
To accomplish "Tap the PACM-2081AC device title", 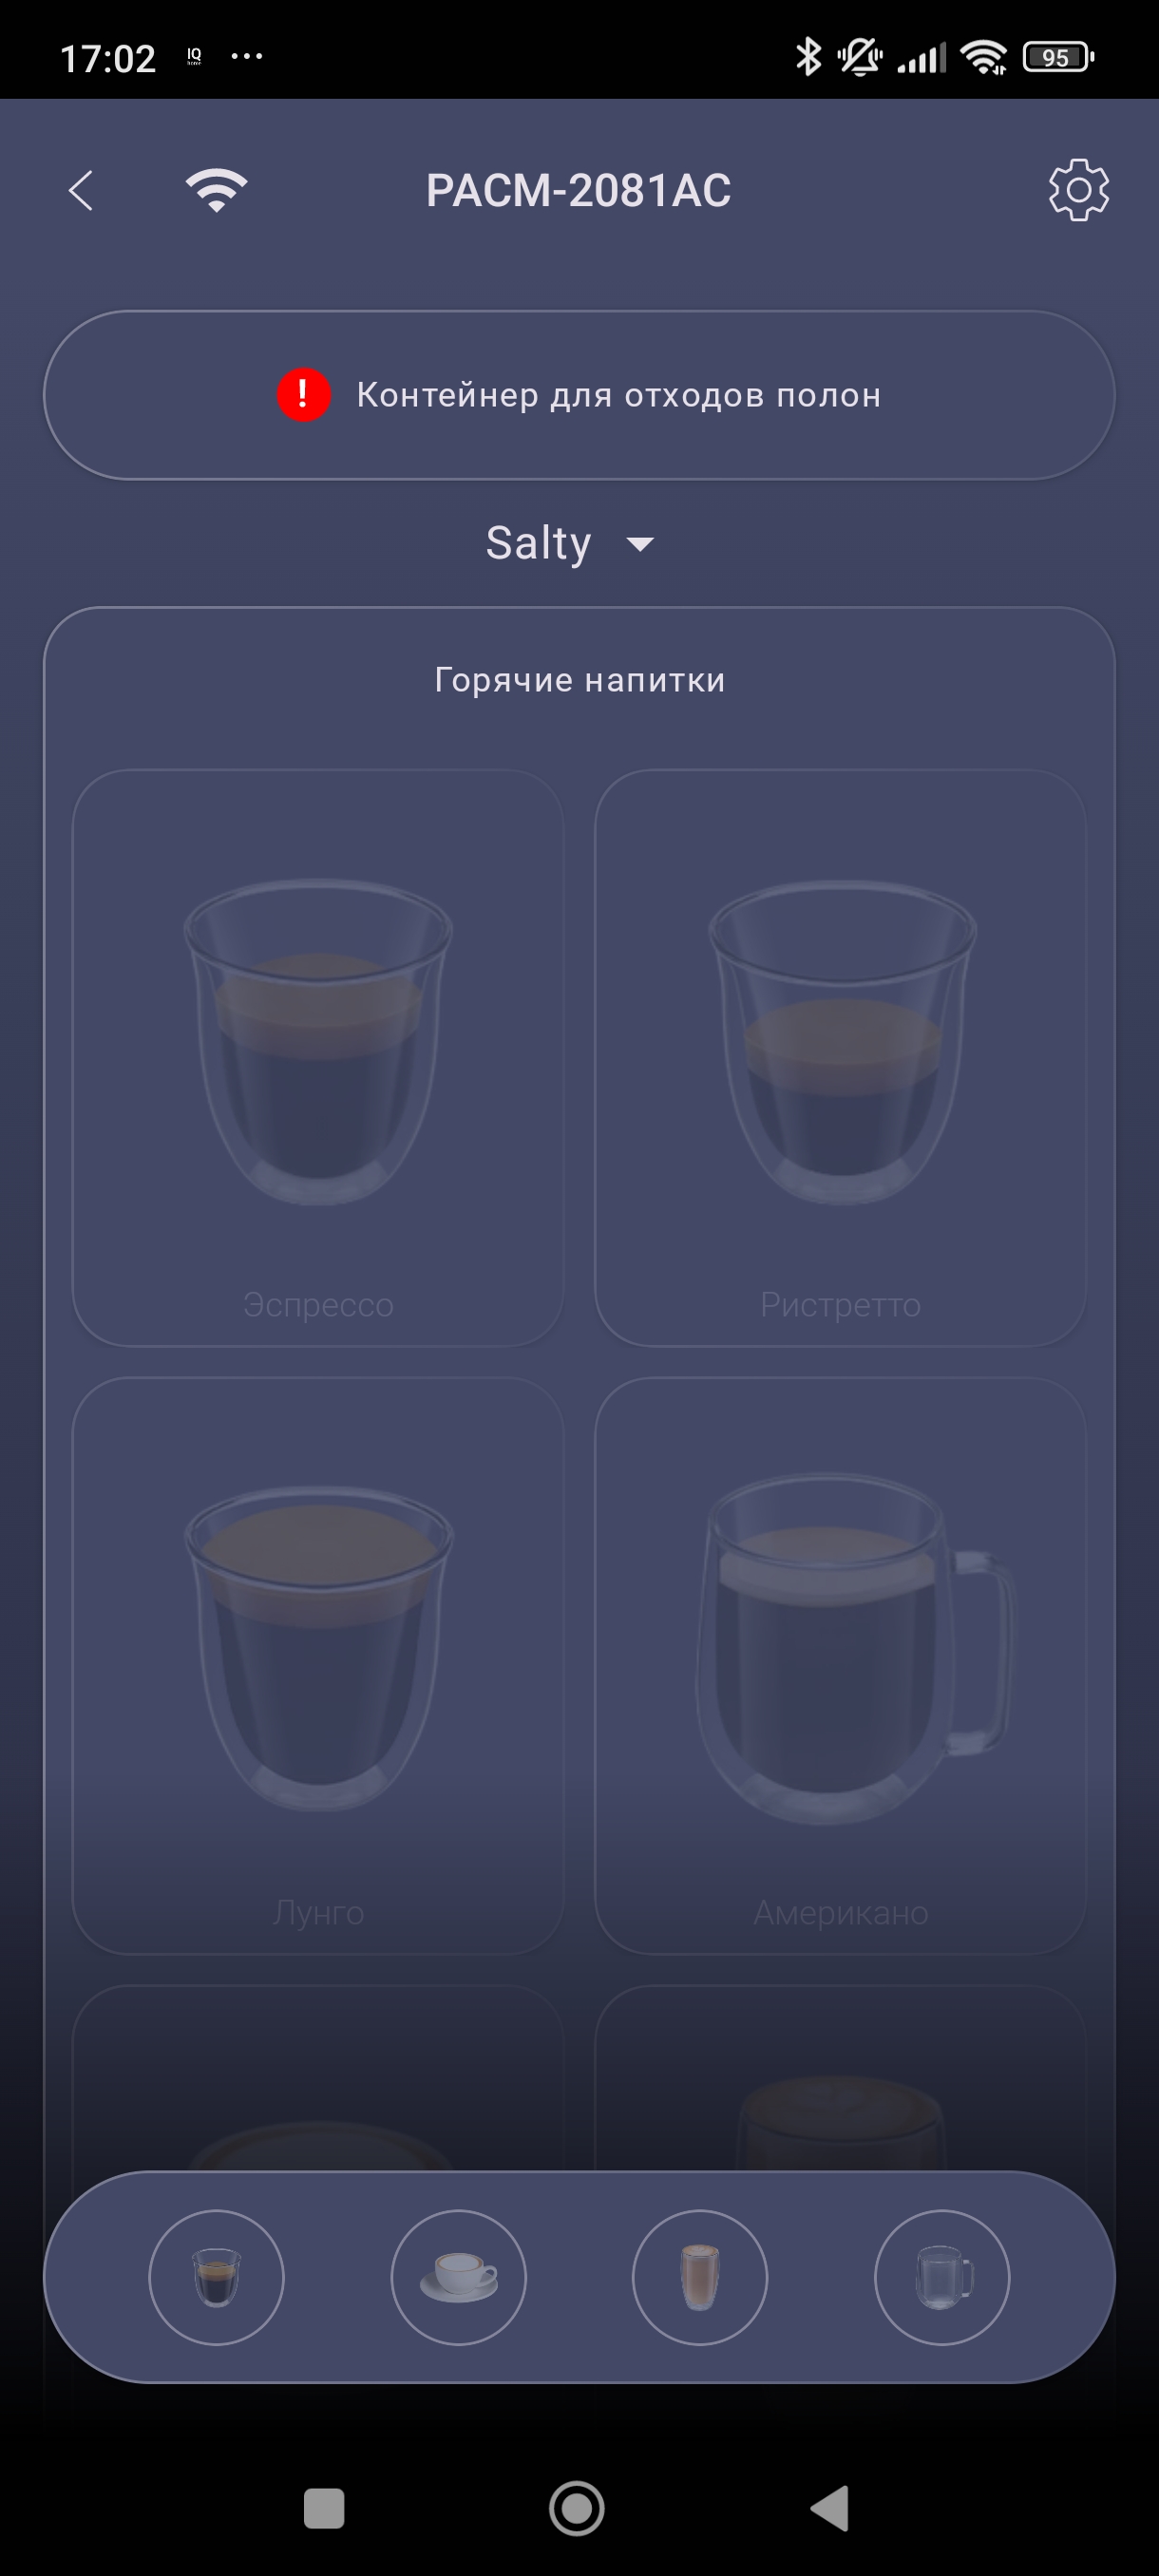I will point(579,190).
